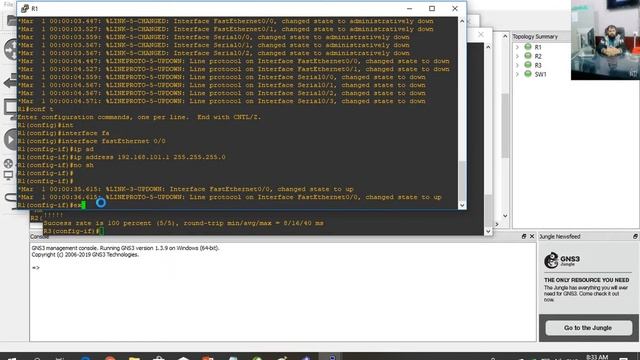This screenshot has height=360, width=640.
Task: Click the small monitor icon in GNS3 sidebar
Action: (x=8, y=176)
